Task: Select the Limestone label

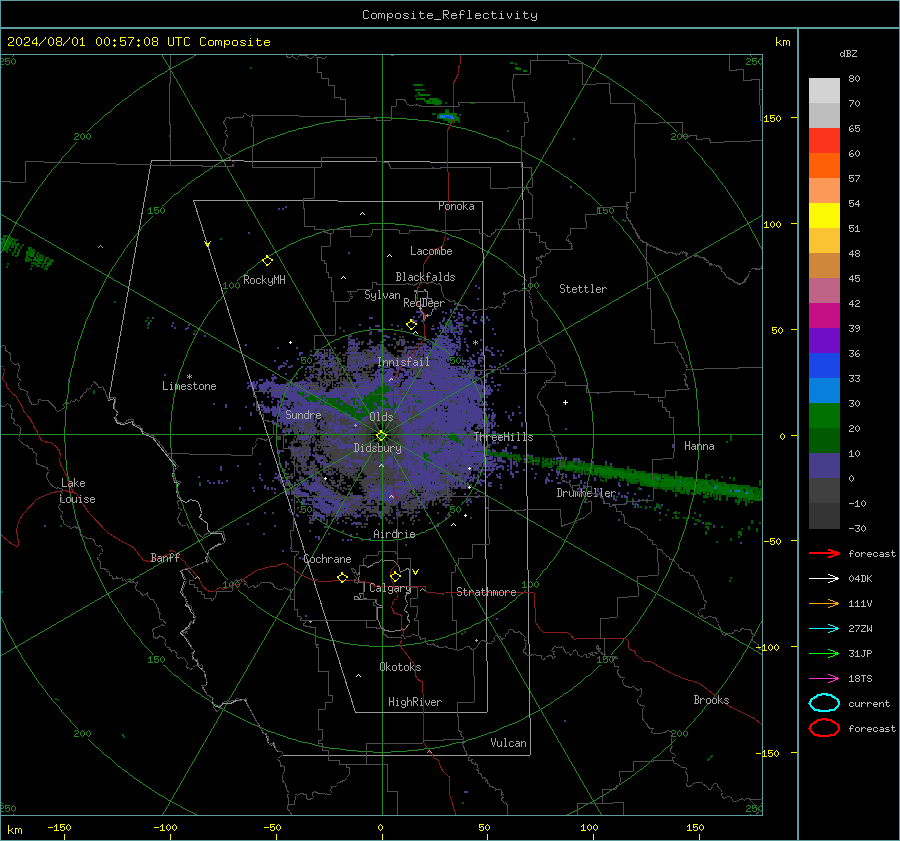Action: pos(189,386)
